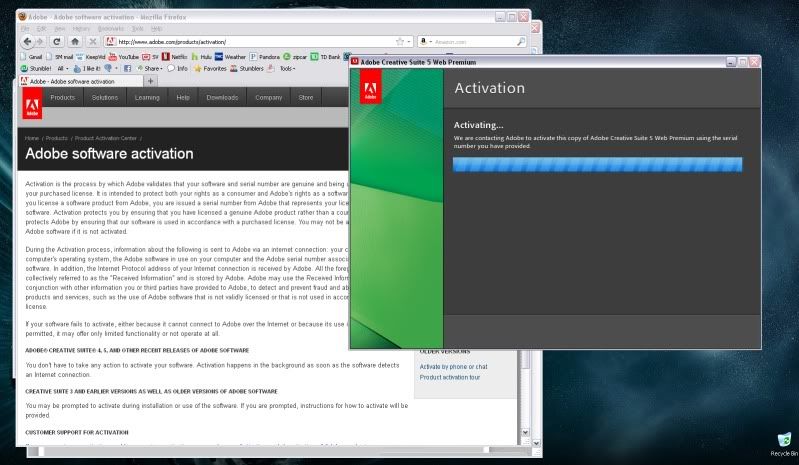Open Solutions in Adobe site navigation
The width and height of the screenshot is (799, 465).
coord(104,97)
